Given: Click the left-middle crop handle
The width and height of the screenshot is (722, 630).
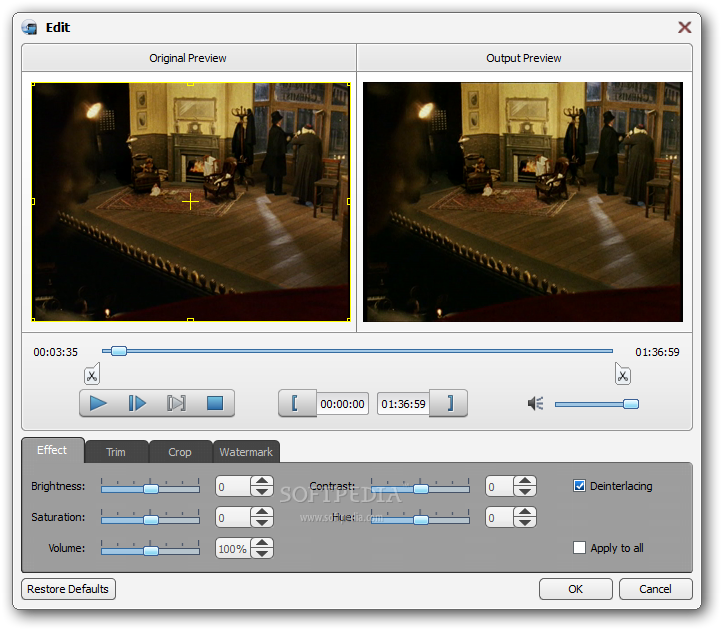Looking at the screenshot, I should pos(33,201).
